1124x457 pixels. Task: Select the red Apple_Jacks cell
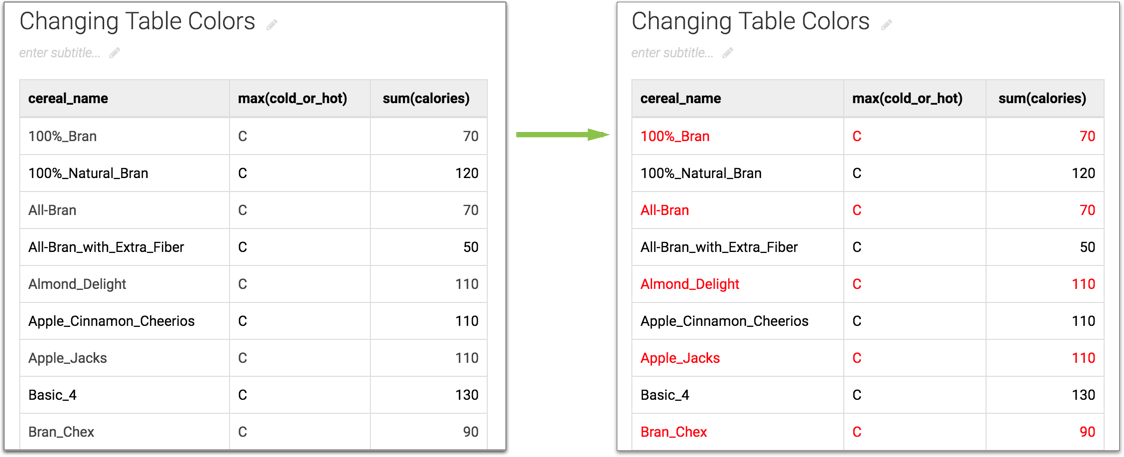pos(680,358)
